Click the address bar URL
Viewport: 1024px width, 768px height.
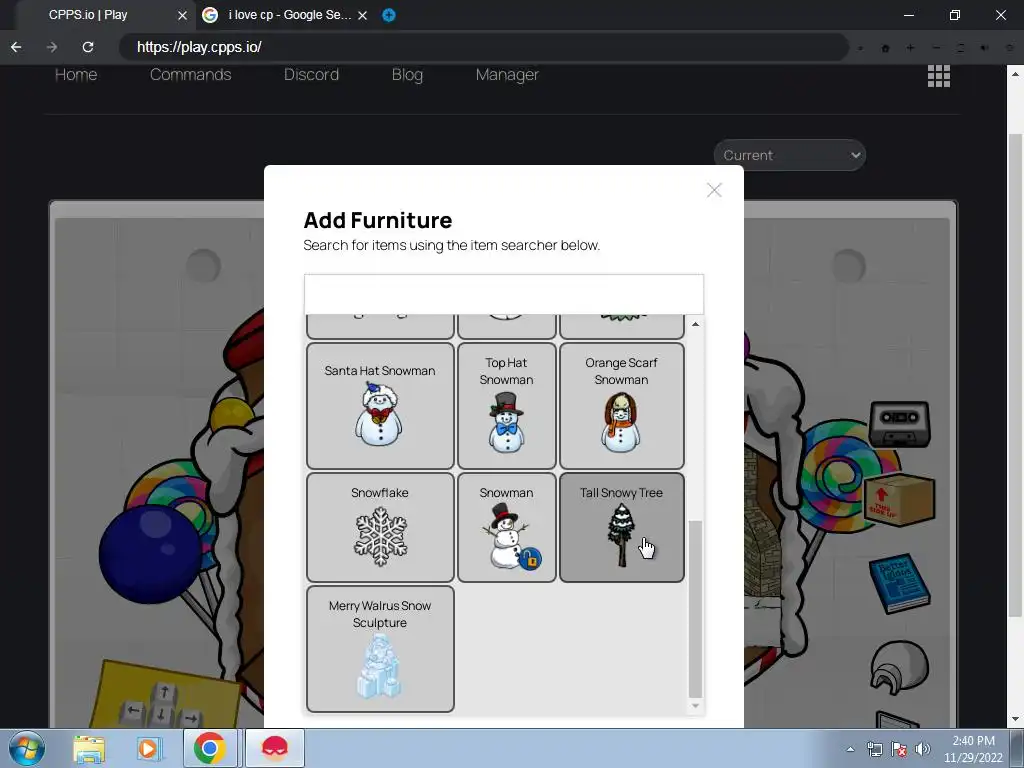click(483, 47)
